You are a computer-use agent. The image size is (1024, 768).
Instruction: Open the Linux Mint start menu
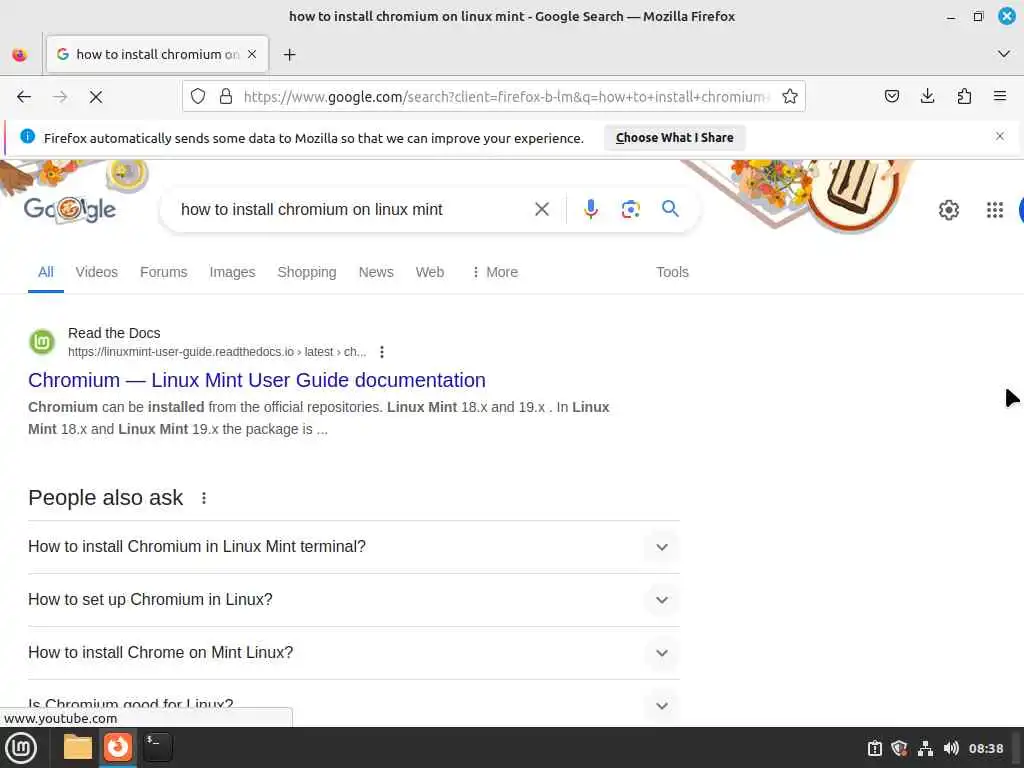point(21,748)
